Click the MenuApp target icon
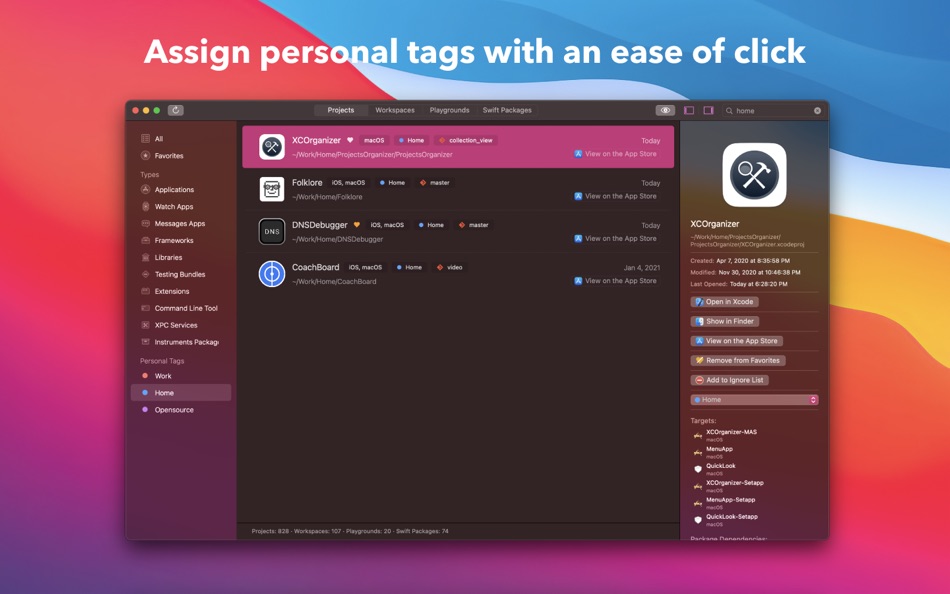 click(698, 452)
